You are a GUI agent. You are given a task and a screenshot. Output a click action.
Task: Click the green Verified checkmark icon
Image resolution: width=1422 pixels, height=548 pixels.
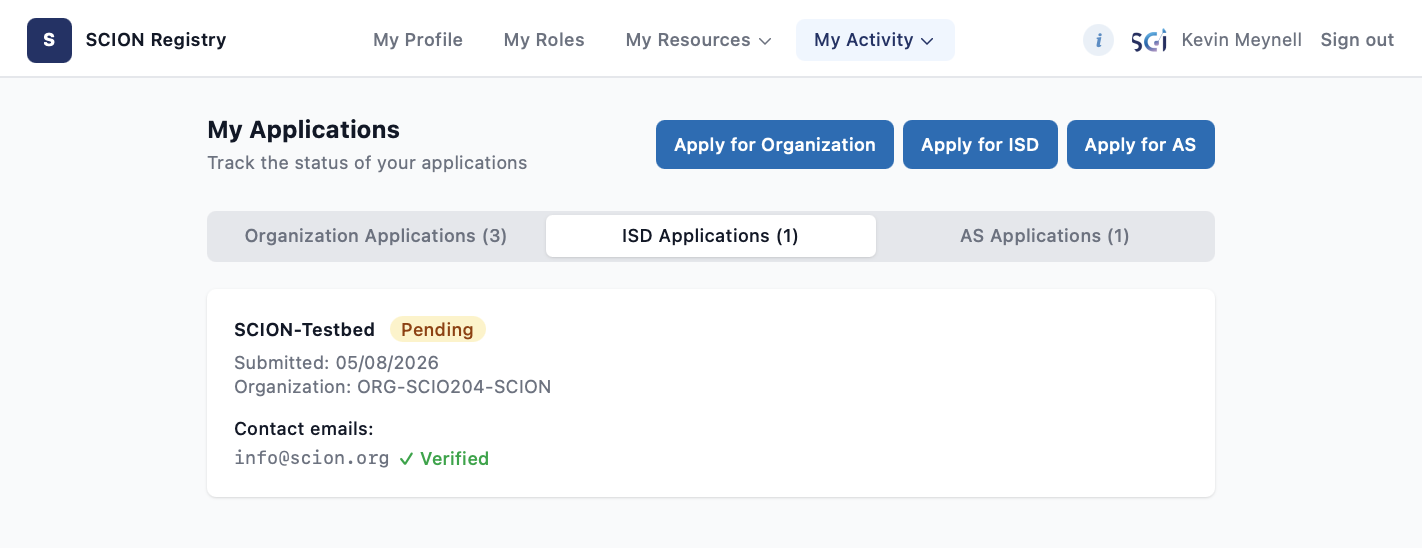406,459
